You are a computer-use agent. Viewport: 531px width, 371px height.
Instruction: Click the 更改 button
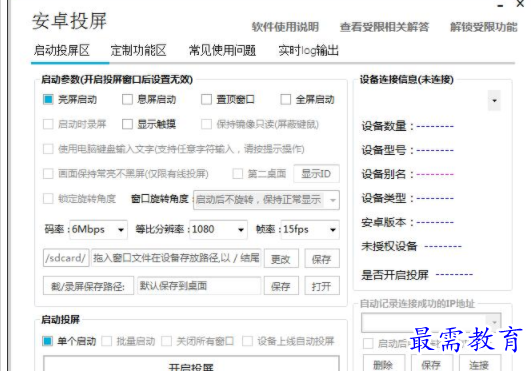coord(281,259)
